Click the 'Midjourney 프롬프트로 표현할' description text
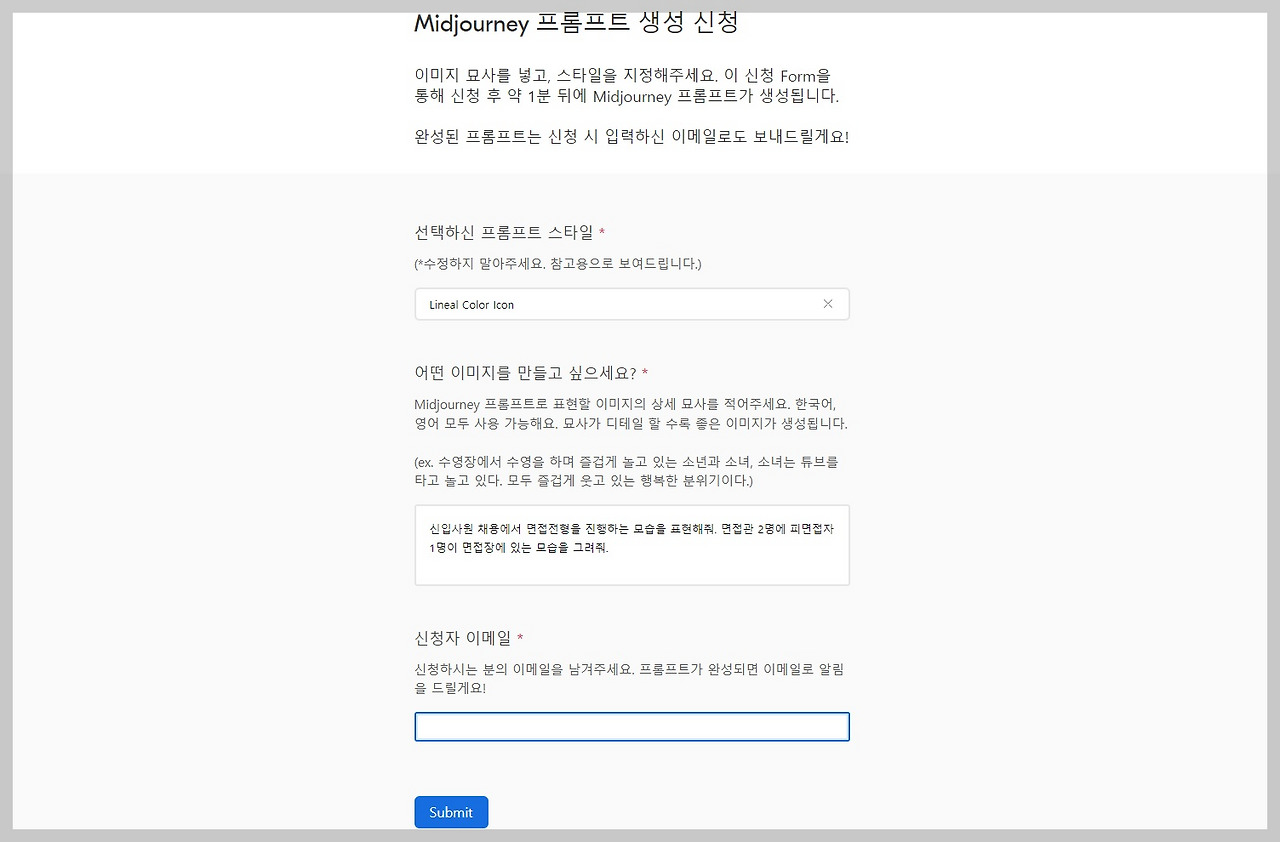Image resolution: width=1280 pixels, height=842 pixels. (631, 414)
